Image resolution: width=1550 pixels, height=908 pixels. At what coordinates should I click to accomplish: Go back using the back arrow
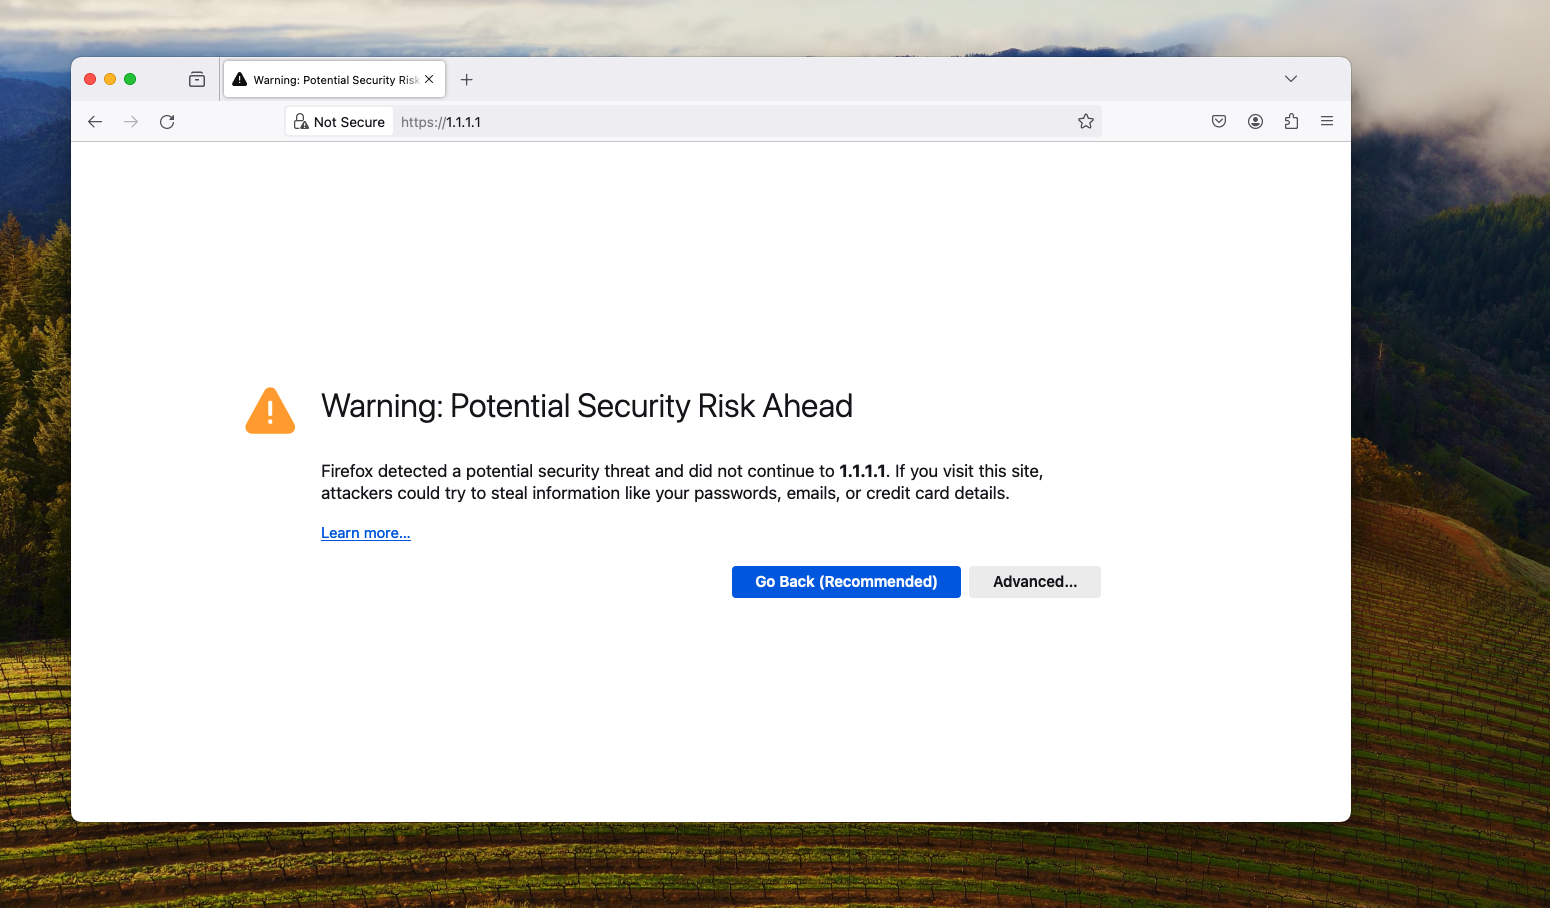95,122
